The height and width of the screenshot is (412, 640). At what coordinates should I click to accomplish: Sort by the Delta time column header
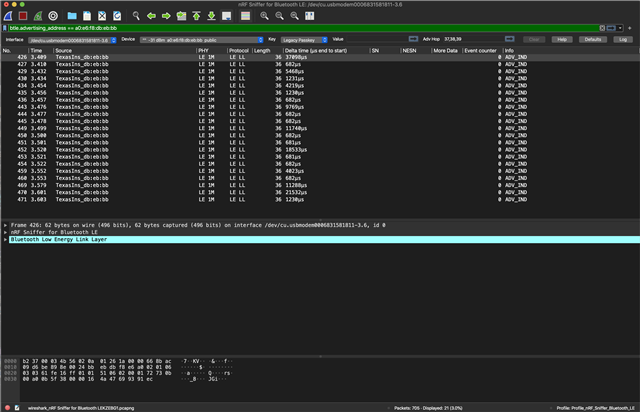coord(326,51)
